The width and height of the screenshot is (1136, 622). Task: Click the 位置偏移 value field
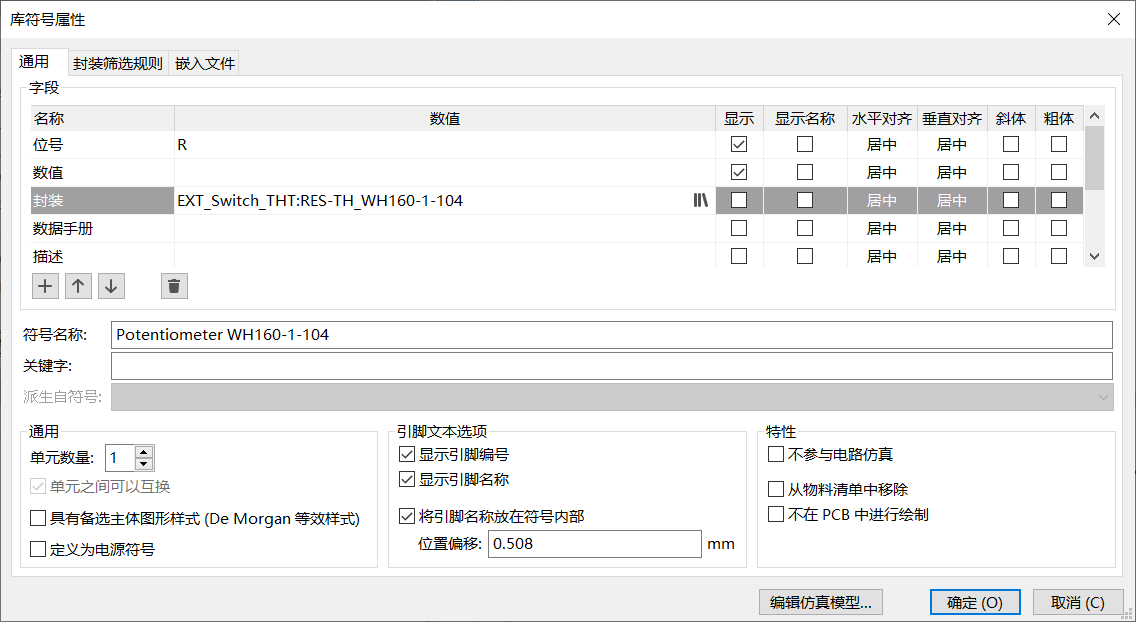click(x=595, y=544)
